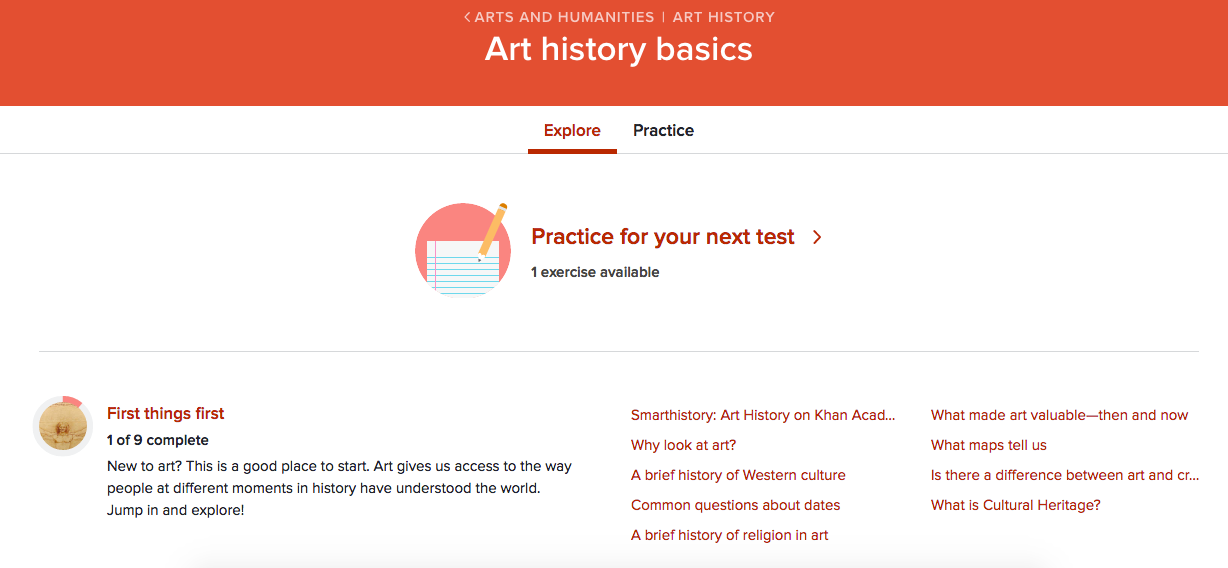
Task: Click the chevron next to Practice for your next test
Action: coord(817,238)
